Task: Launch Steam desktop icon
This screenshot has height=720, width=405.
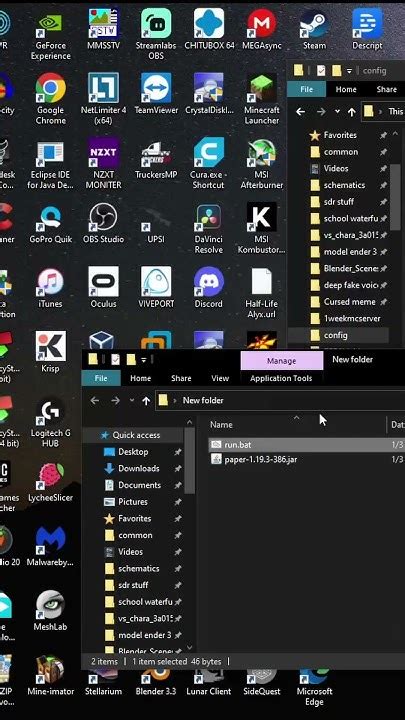Action: pos(314,30)
